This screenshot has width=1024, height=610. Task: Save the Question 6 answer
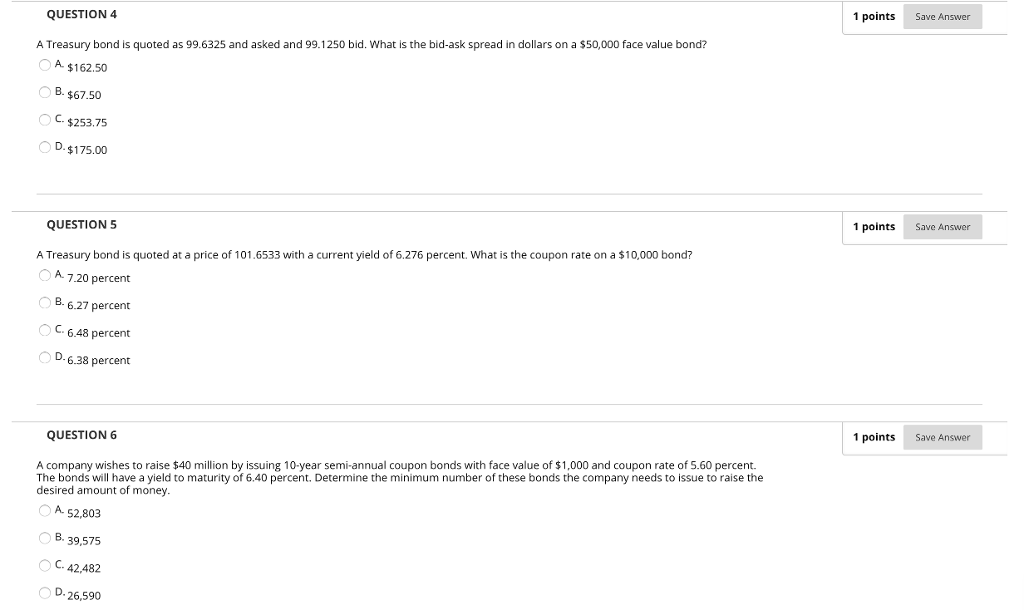(941, 437)
